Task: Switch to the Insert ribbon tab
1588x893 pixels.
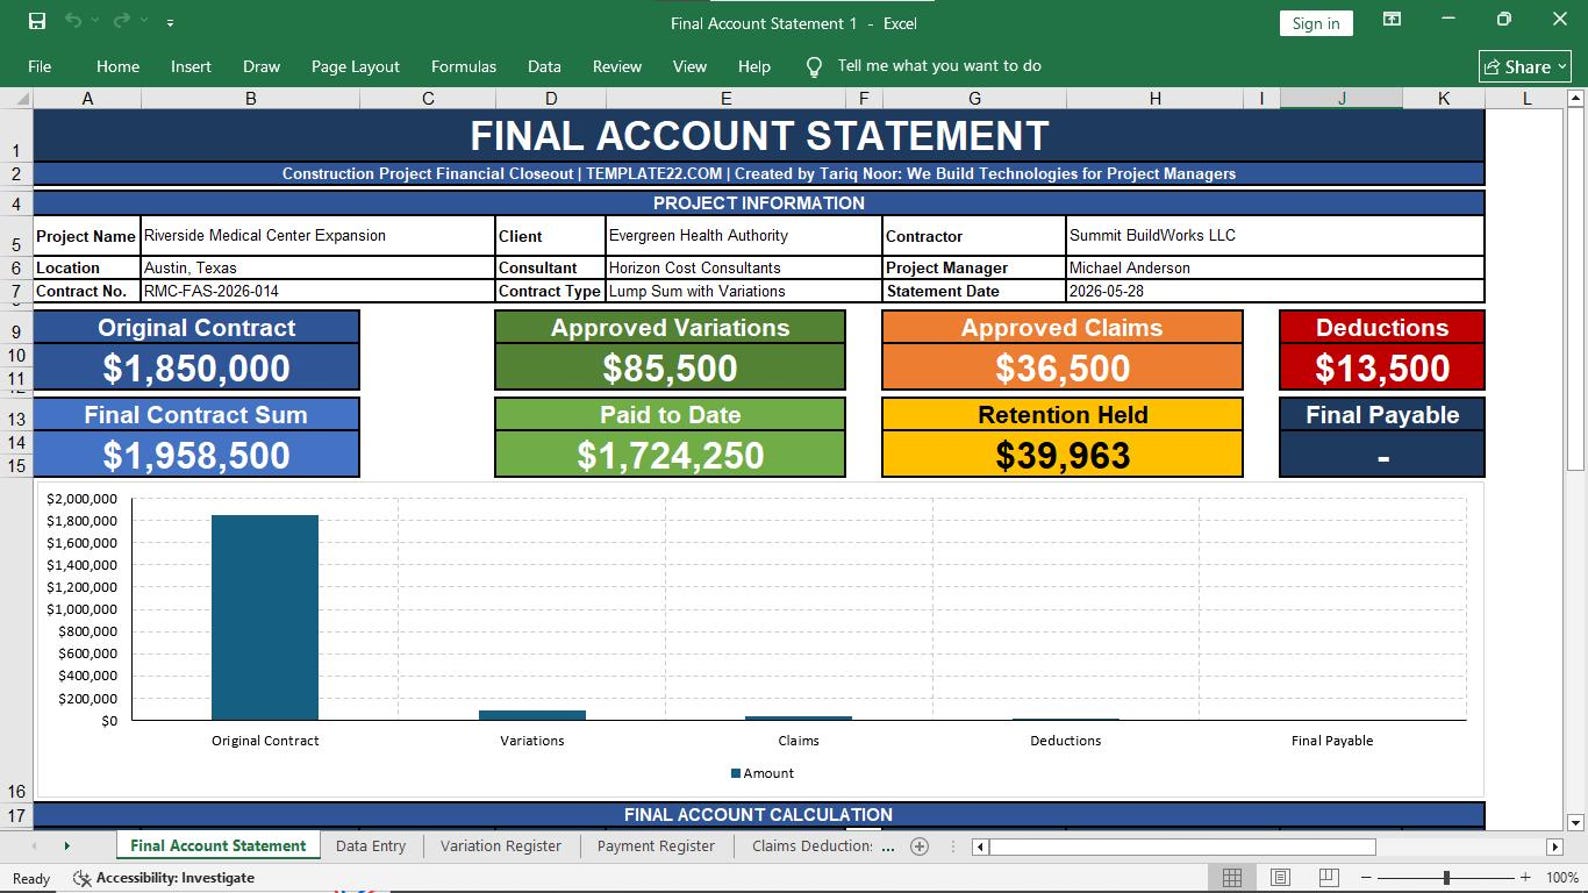Action: point(191,66)
